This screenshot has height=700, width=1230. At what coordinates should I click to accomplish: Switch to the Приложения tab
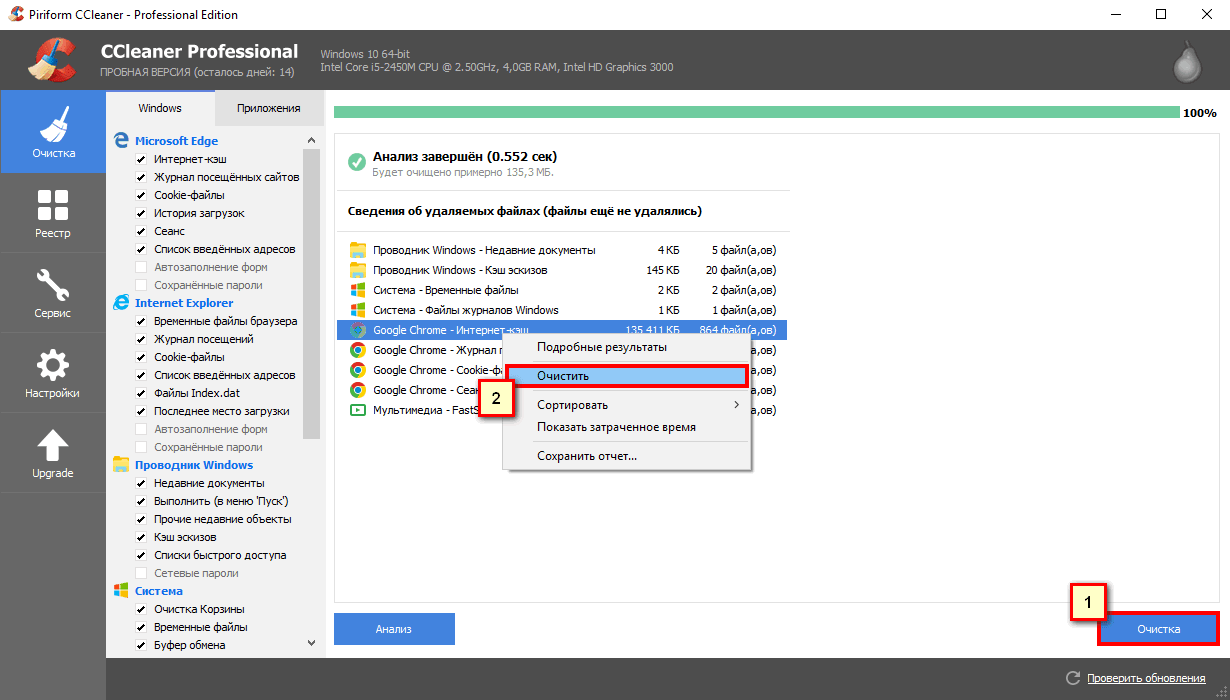268,108
